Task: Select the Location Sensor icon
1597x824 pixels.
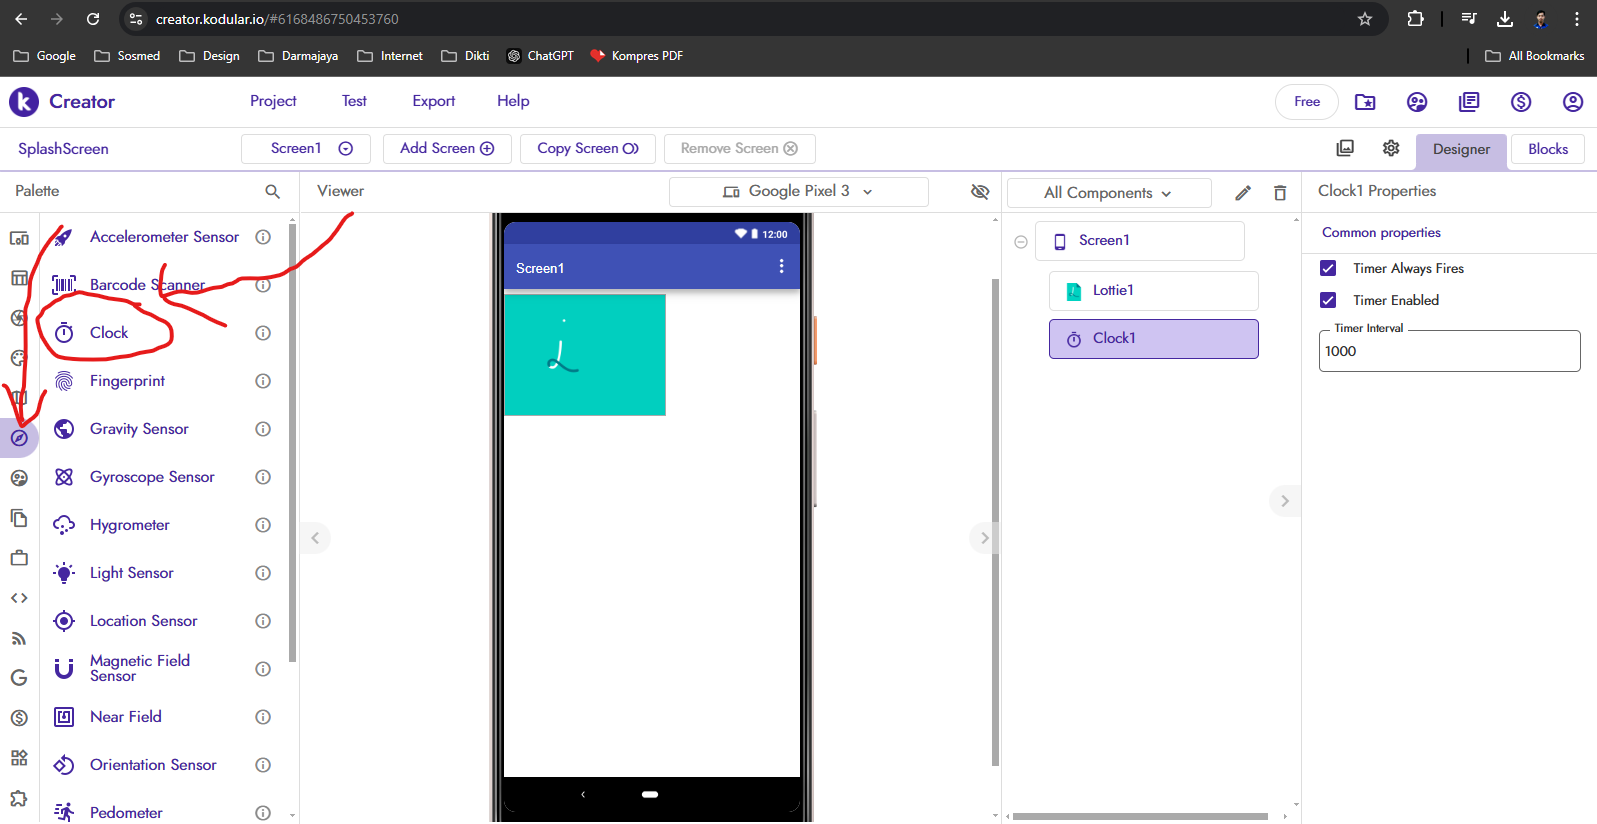Action: coord(64,621)
